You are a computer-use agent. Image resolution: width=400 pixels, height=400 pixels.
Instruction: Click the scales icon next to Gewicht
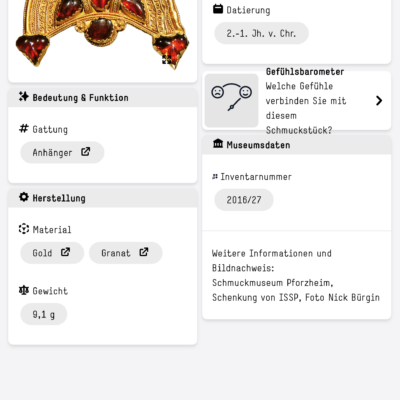24,290
